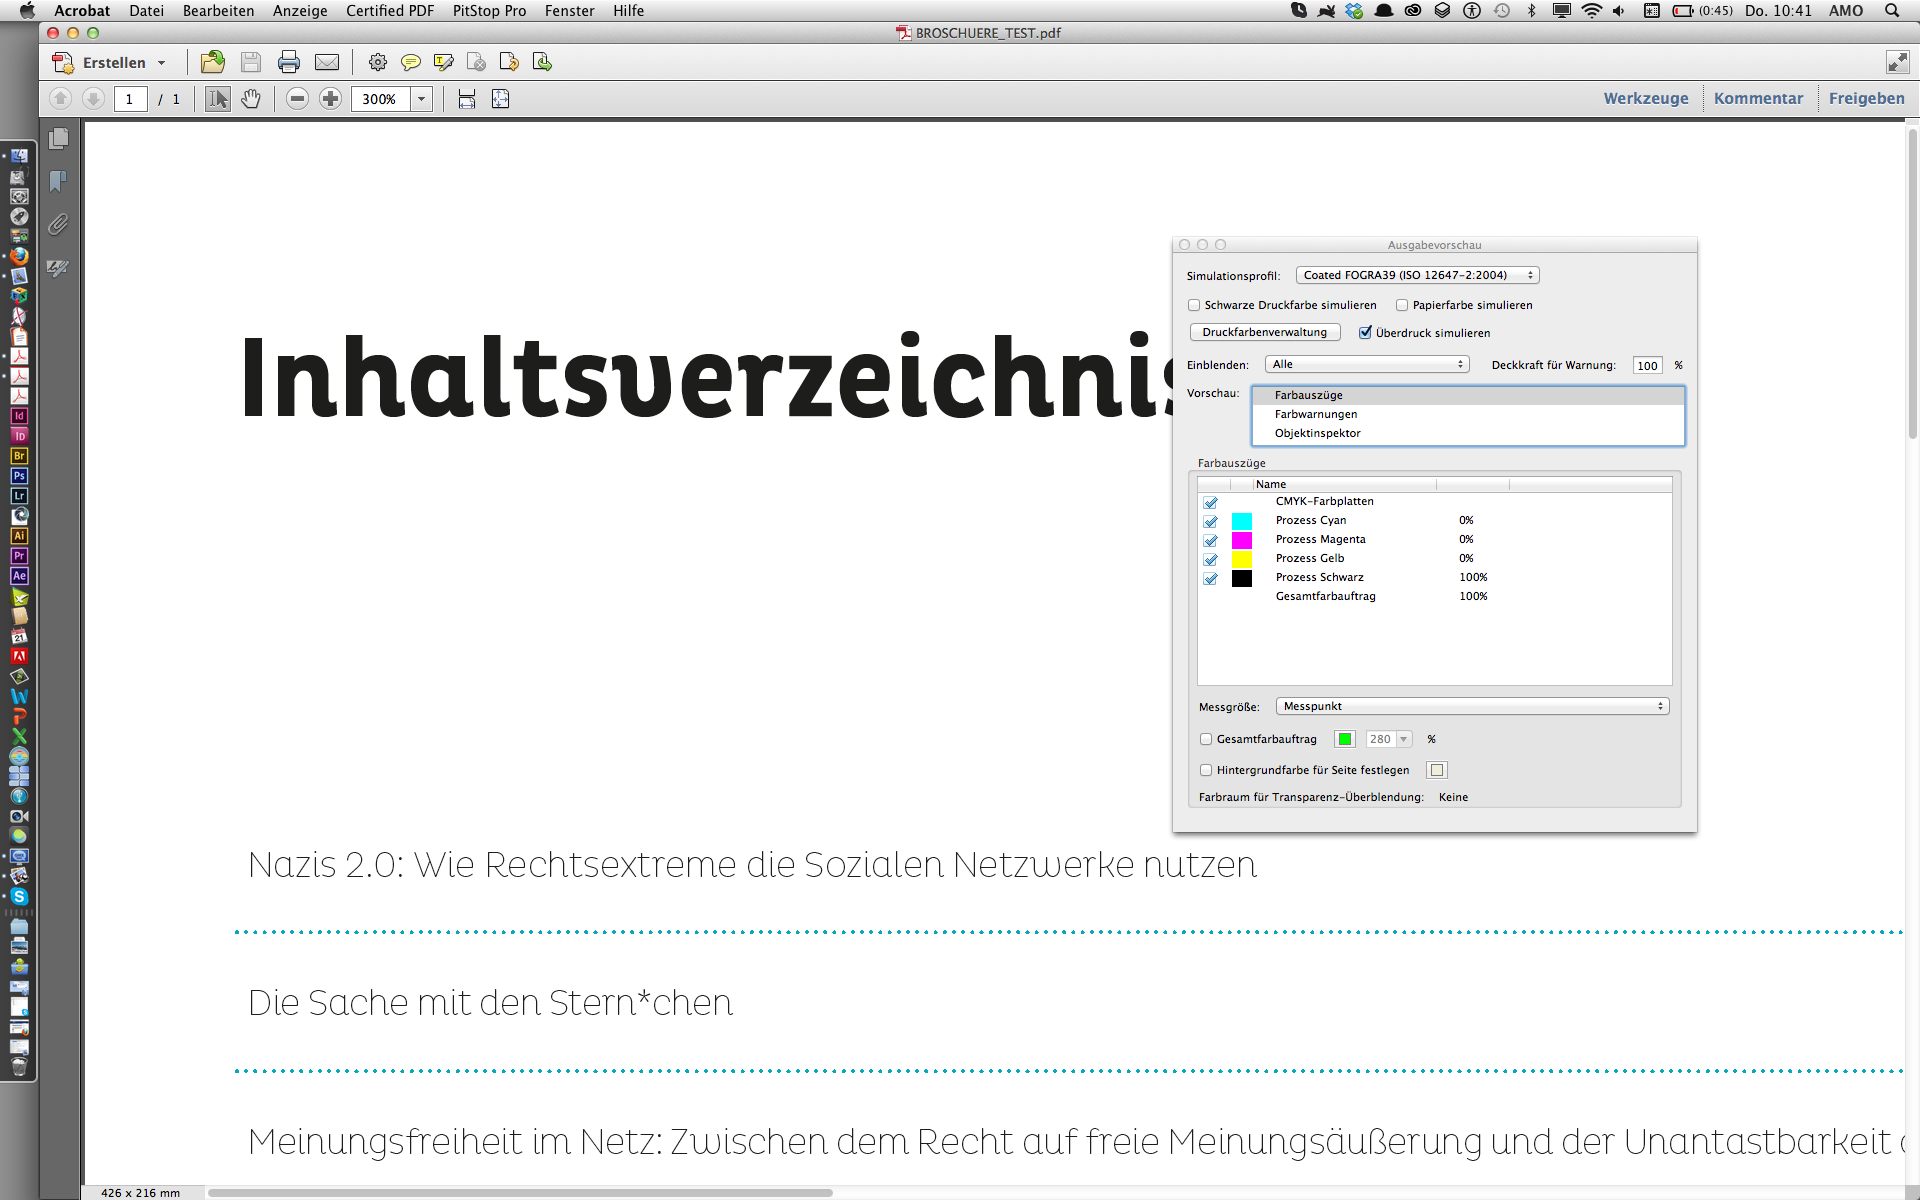1920x1200 pixels.
Task: Go to previous page arrow
Action: (60, 98)
